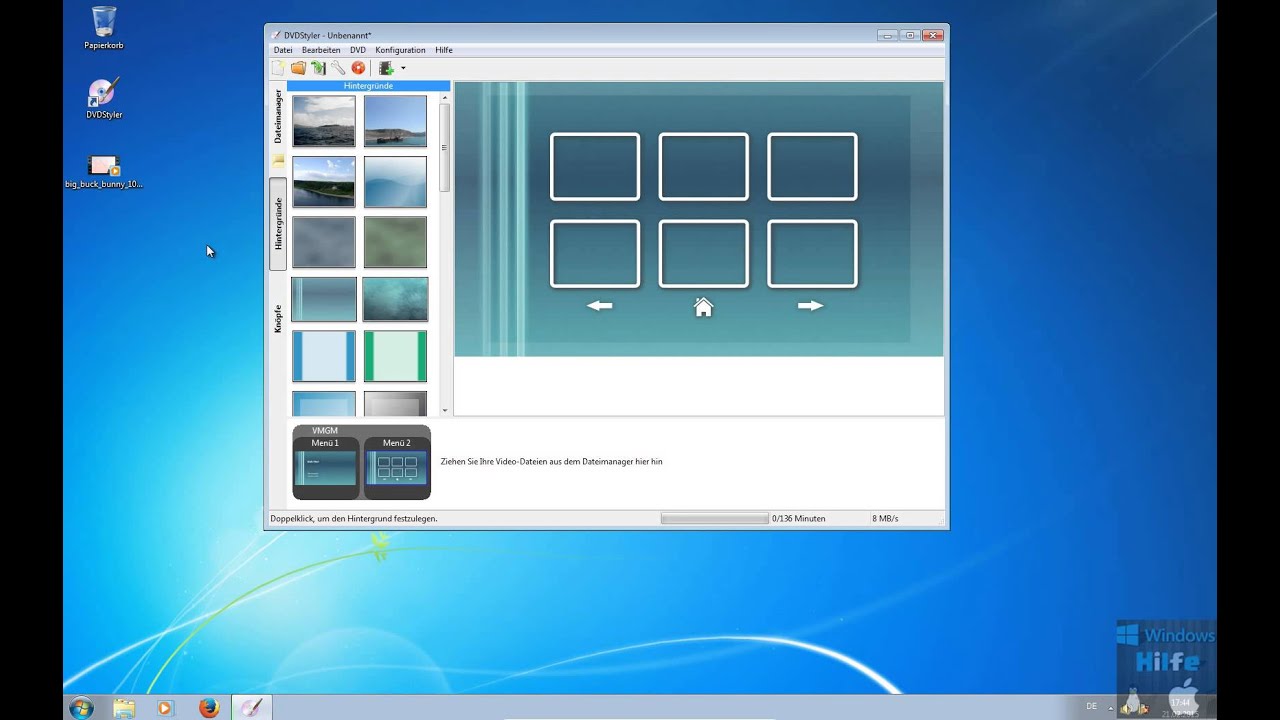The width and height of the screenshot is (1280, 720).
Task: Open DVD options via the wrench icon
Action: pyautogui.click(x=338, y=68)
